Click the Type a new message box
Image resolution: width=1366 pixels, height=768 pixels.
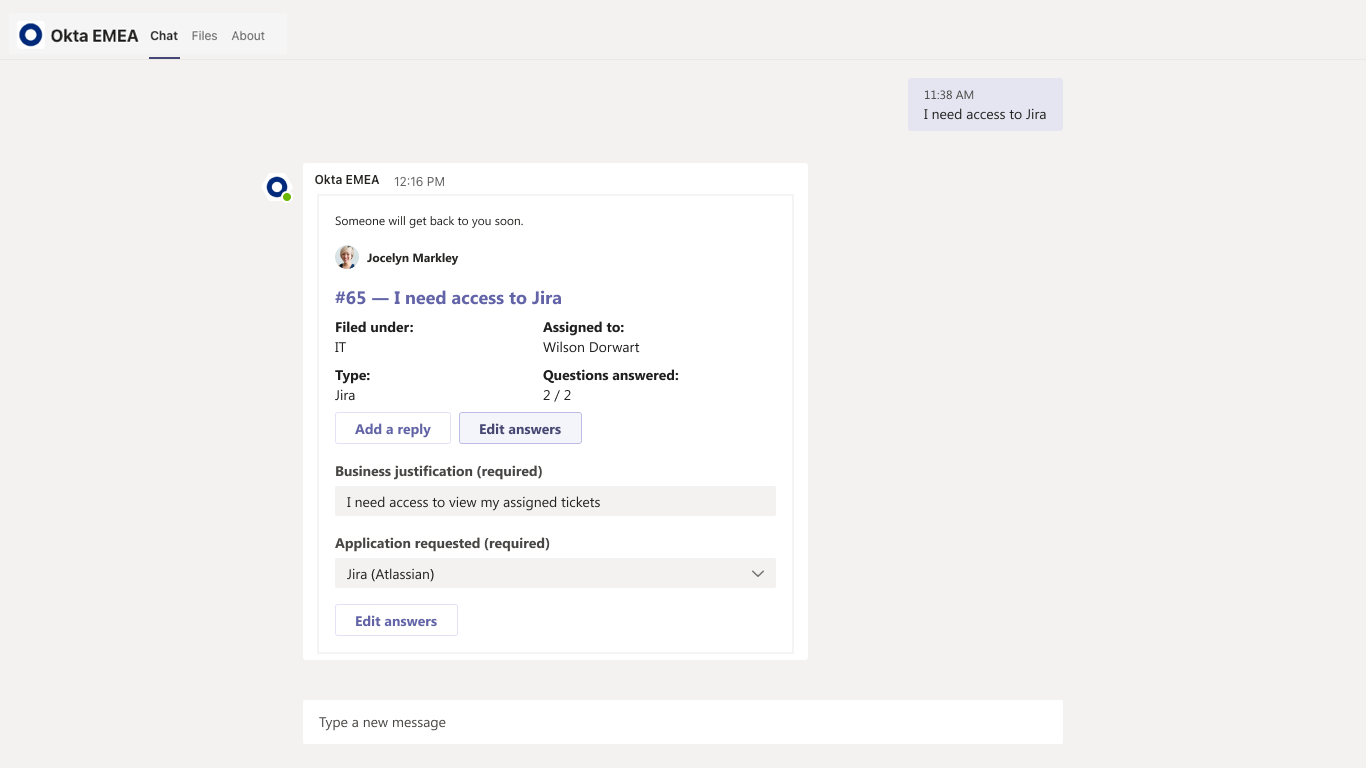point(682,722)
